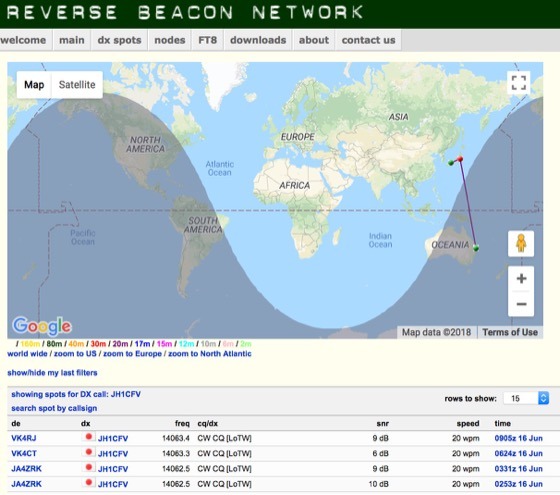560x495 pixels.
Task: Click red dot in VK4RJ row
Action: [x=89, y=437]
